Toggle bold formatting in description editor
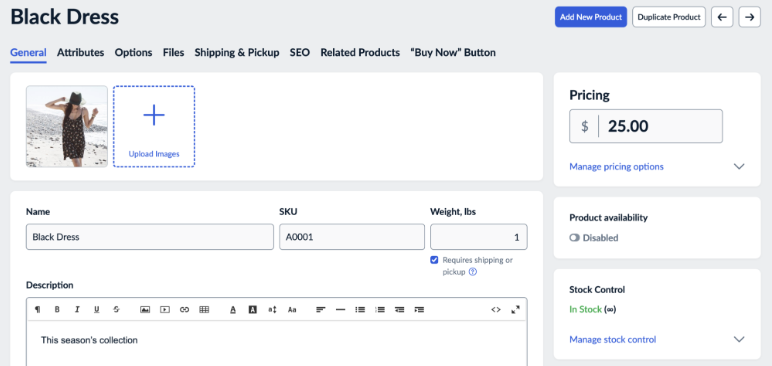 (57, 309)
